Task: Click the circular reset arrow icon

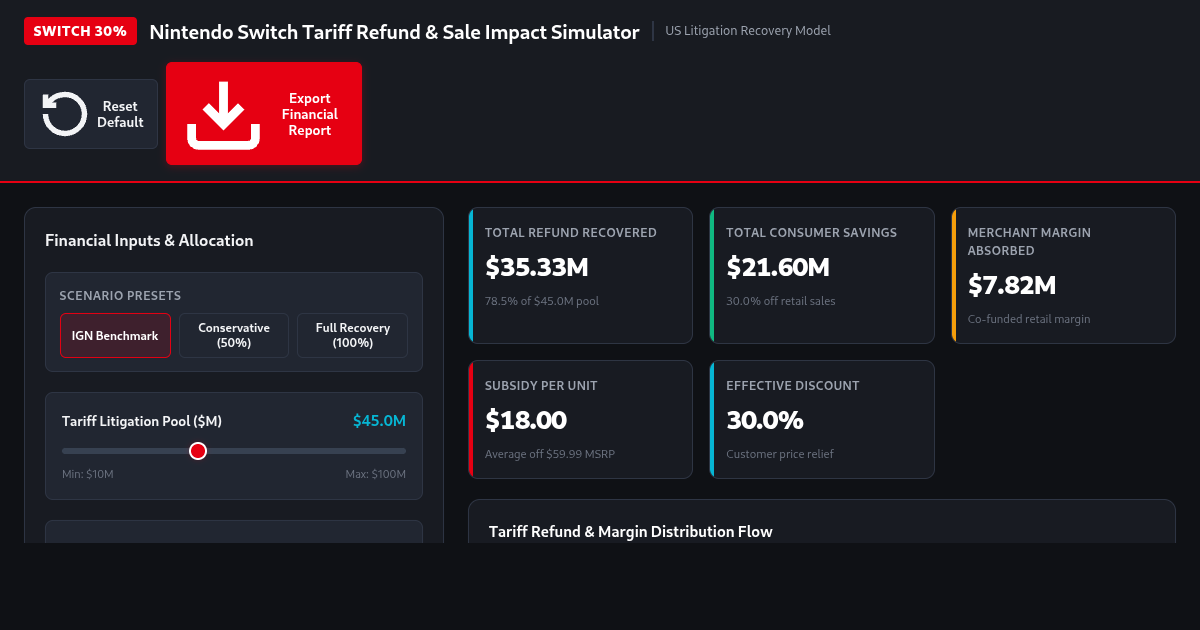Action: [x=65, y=114]
